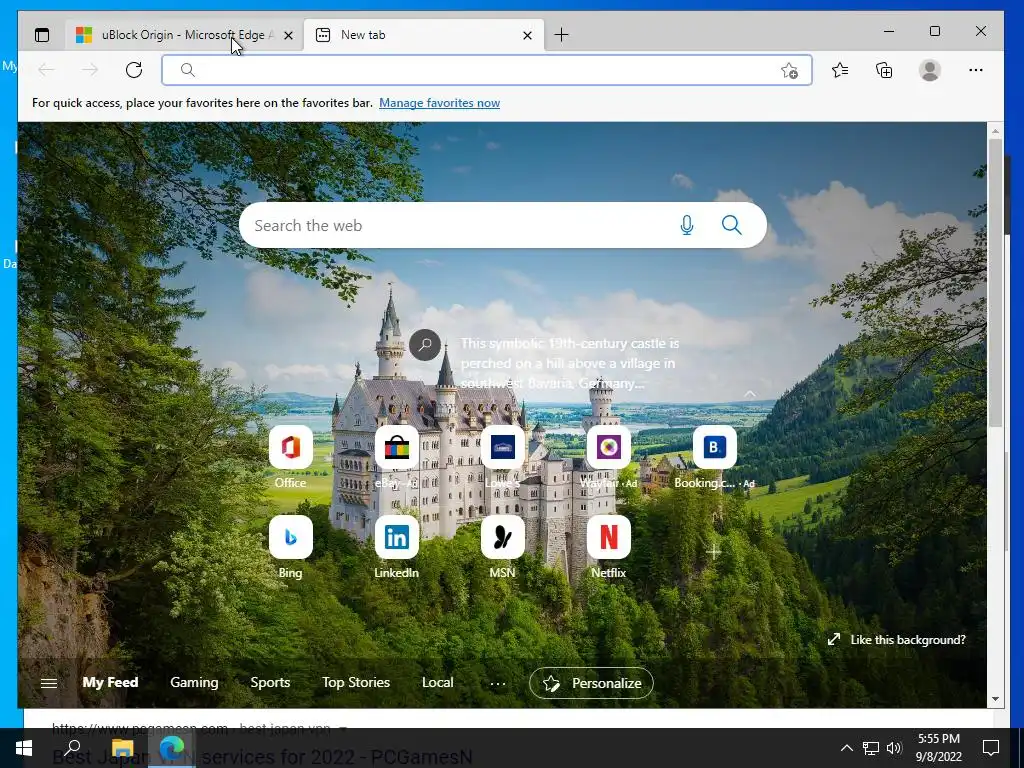Select the Top Stories feed tab
The height and width of the screenshot is (768, 1024).
click(x=356, y=682)
